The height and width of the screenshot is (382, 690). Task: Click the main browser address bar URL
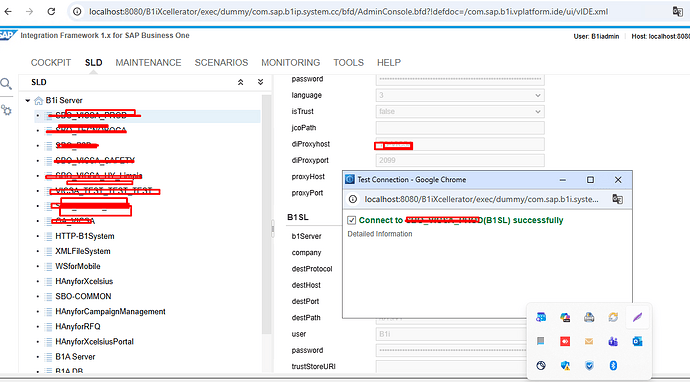coord(348,12)
